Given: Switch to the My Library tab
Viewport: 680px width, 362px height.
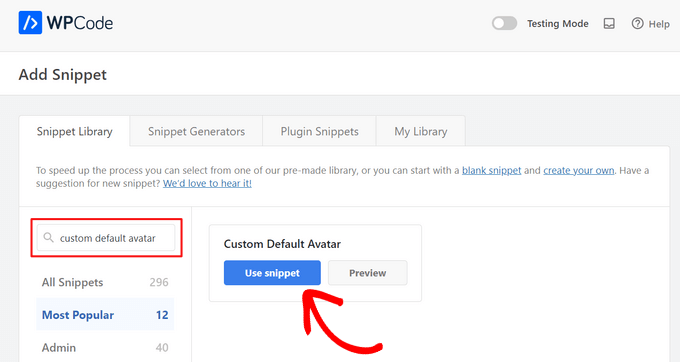Looking at the screenshot, I should pyautogui.click(x=421, y=131).
